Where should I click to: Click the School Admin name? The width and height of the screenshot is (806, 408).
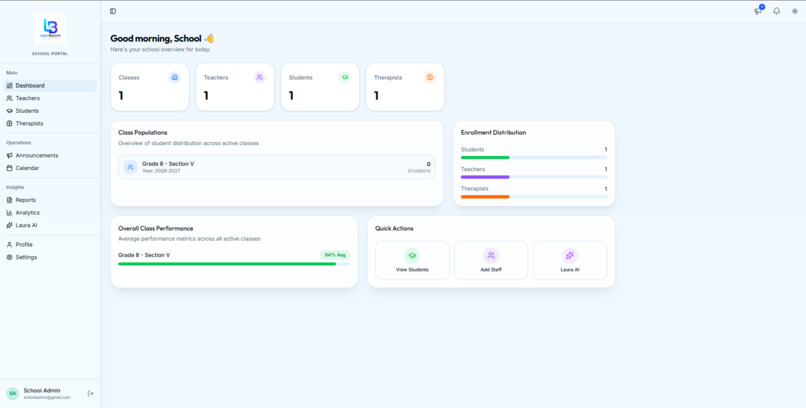(x=42, y=391)
